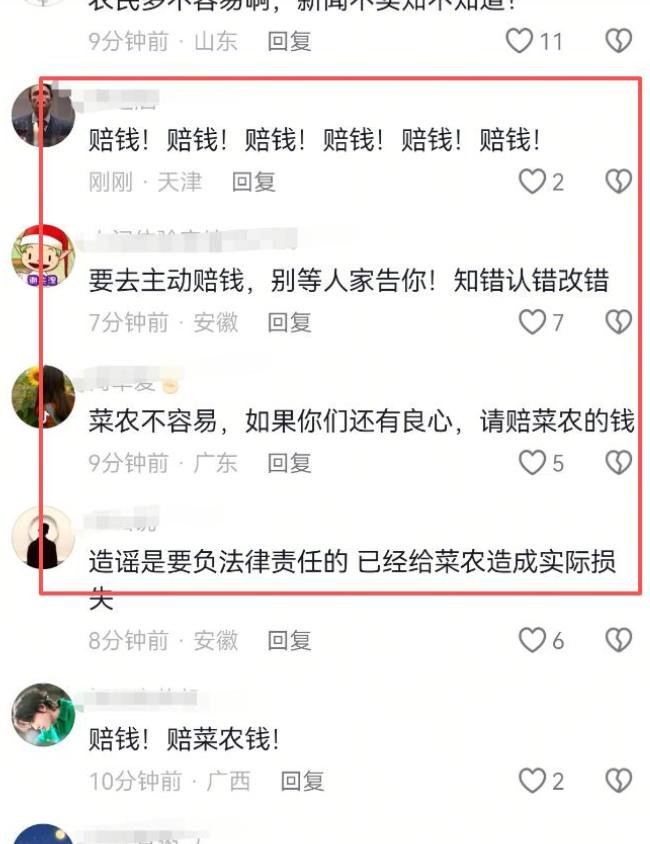
Task: Reply to the 10分钟前 Guangxi comment
Action: 302,781
